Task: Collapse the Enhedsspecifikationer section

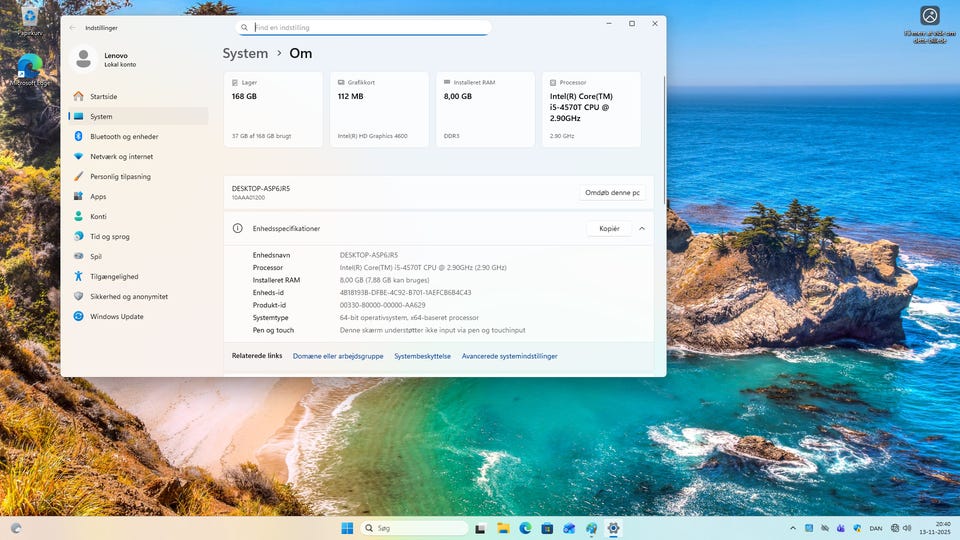Action: point(642,229)
